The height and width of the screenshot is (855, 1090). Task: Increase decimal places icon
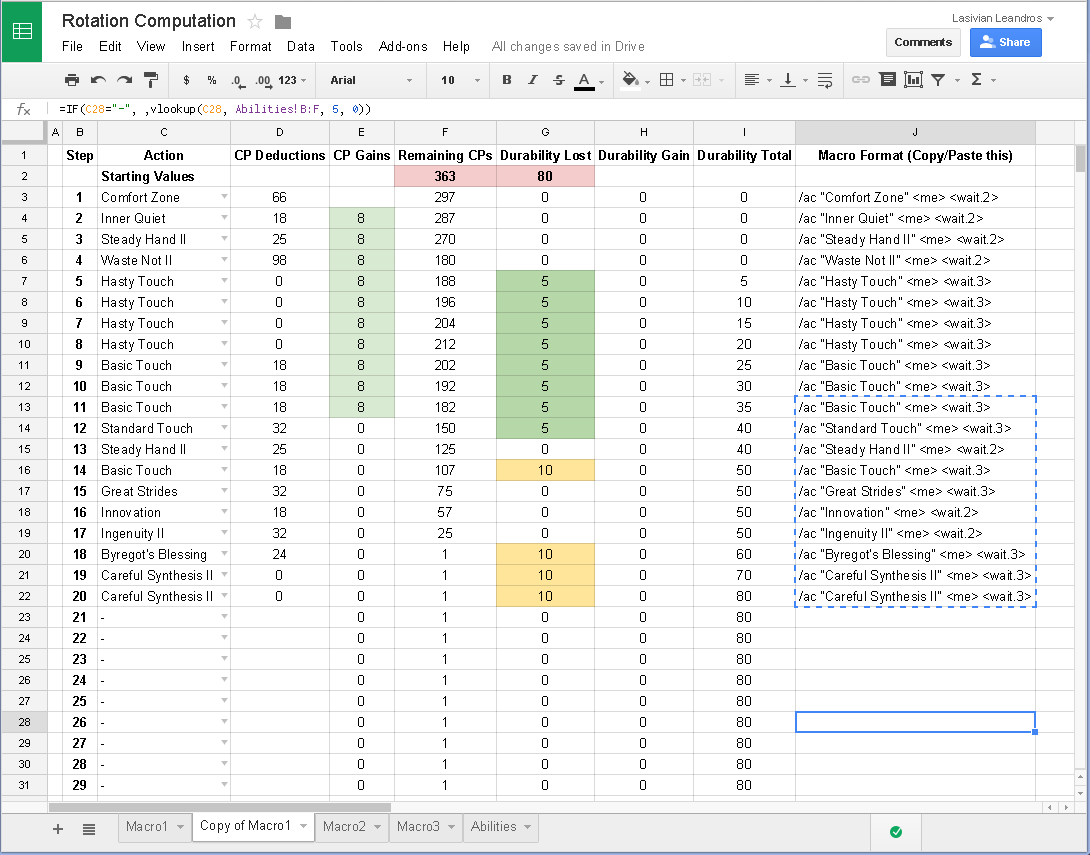click(263, 81)
